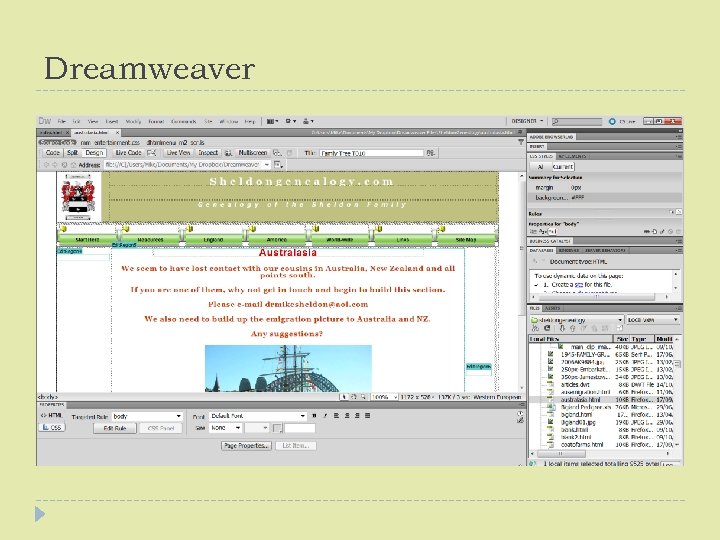Viewport: 720px width, 540px height.
Task: Open the DESIGNER workspace switcher
Action: (x=527, y=121)
